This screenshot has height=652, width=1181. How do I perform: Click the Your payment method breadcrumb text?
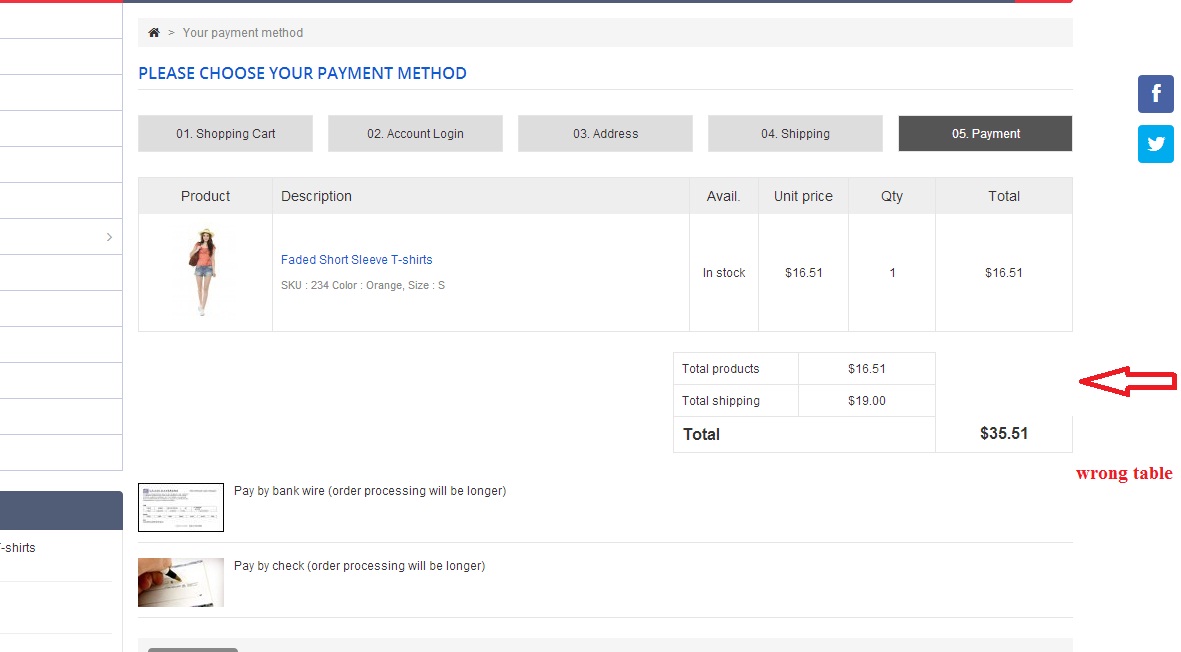coord(243,33)
